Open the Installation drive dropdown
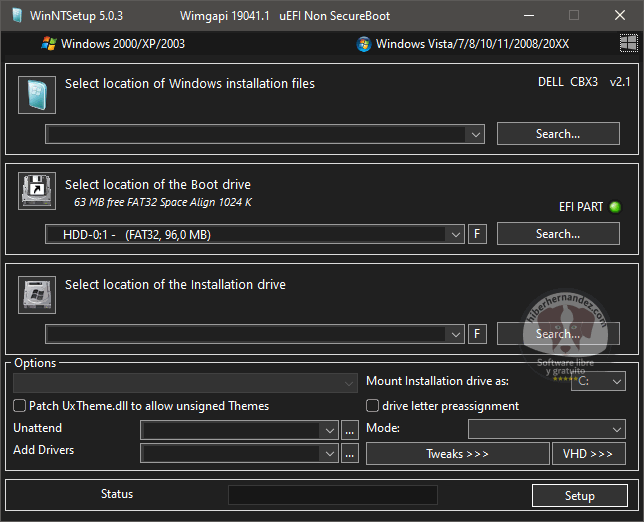This screenshot has width=644, height=522. pyautogui.click(x=255, y=334)
